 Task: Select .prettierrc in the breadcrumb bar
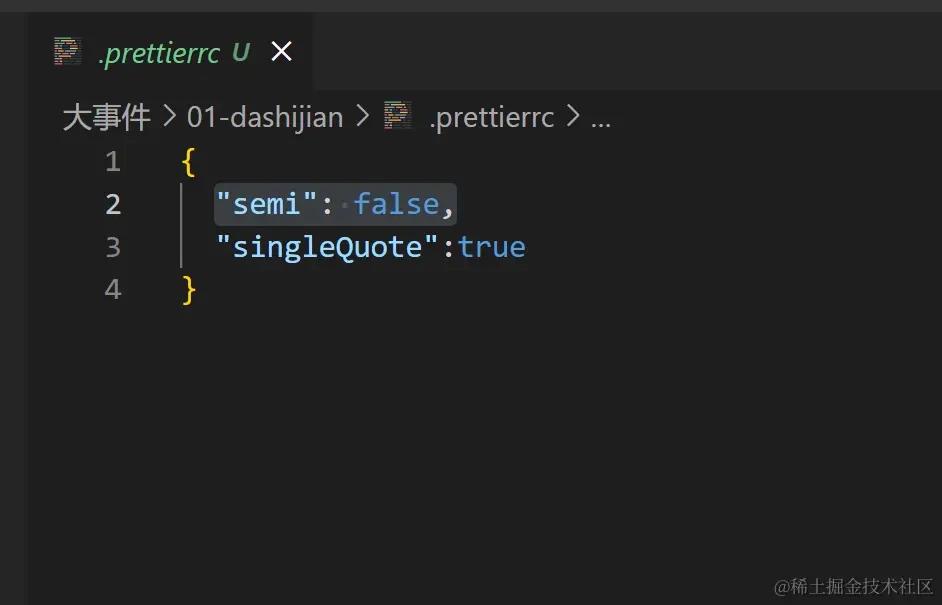pos(493,117)
